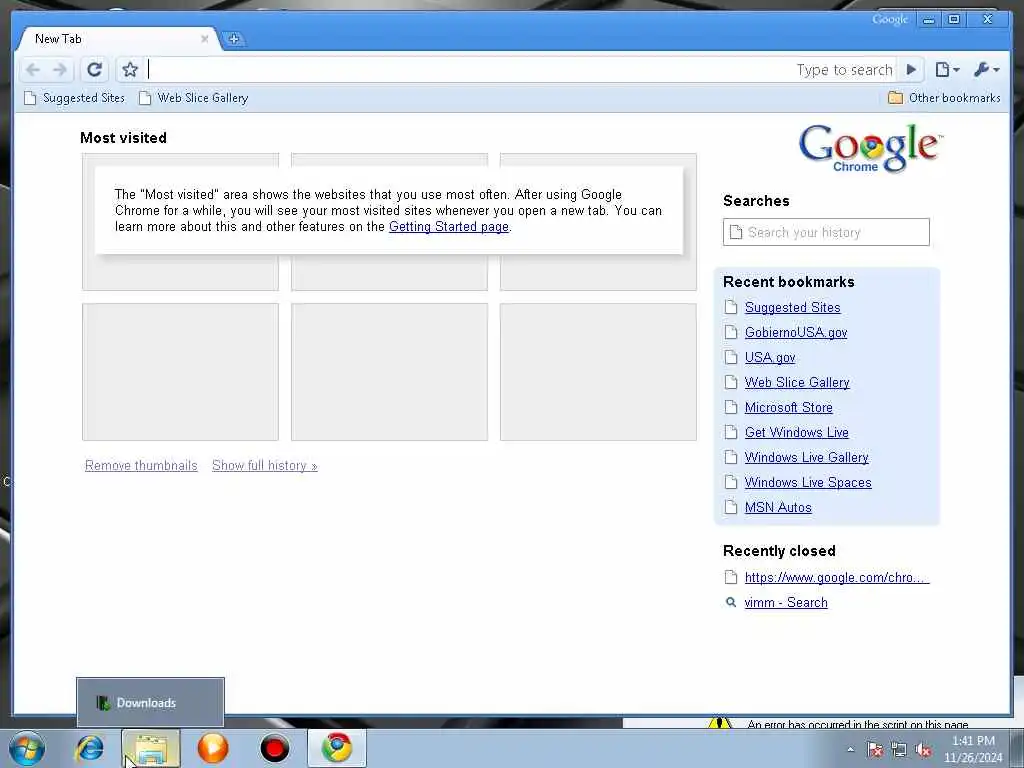
Task: Add a new tab with plus button
Action: pos(234,39)
